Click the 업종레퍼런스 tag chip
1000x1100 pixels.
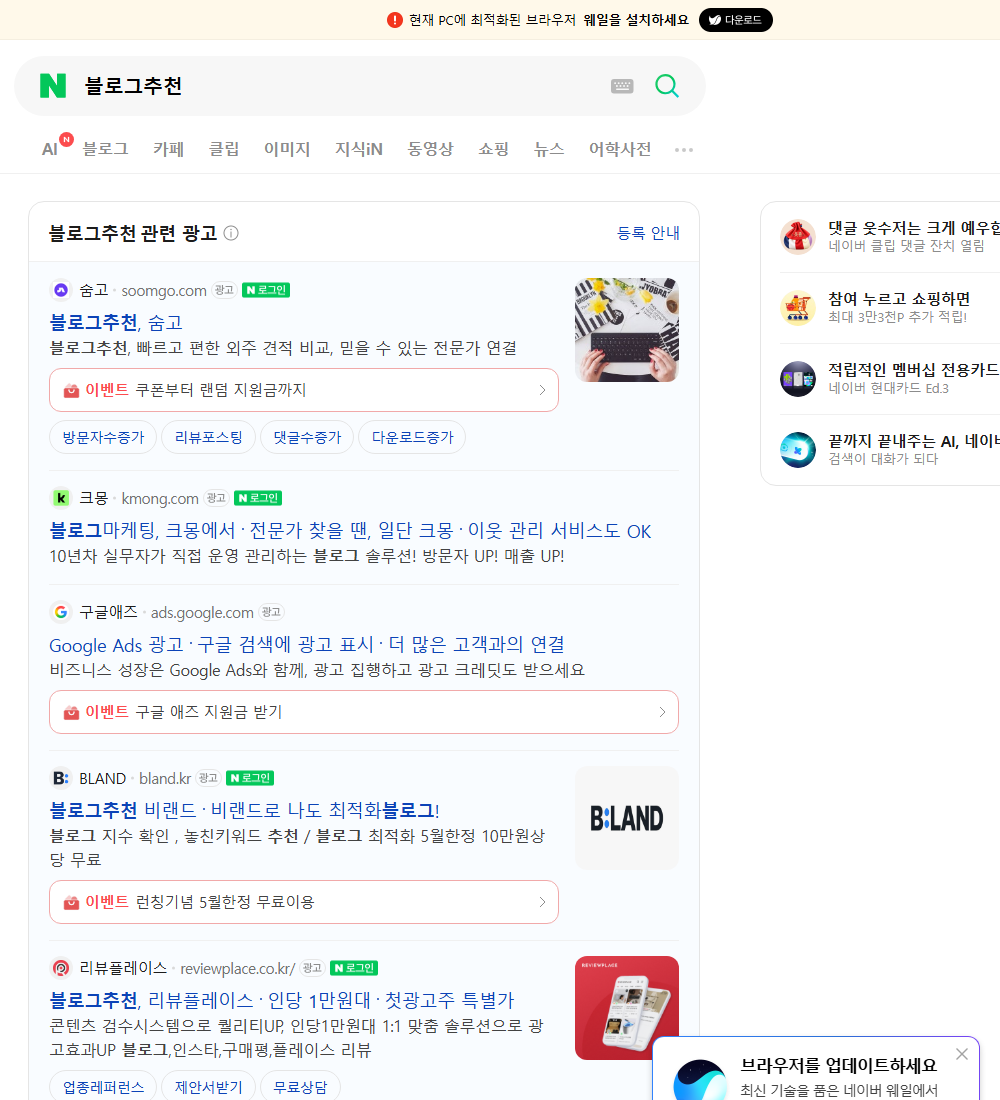pos(103,1087)
